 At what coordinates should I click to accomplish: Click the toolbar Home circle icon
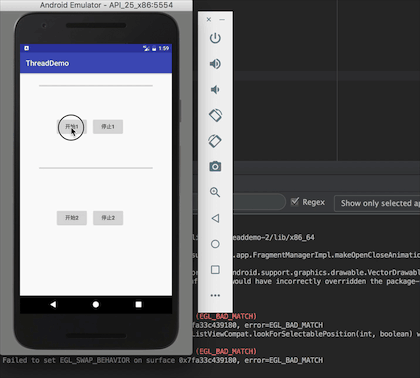[x=215, y=244]
